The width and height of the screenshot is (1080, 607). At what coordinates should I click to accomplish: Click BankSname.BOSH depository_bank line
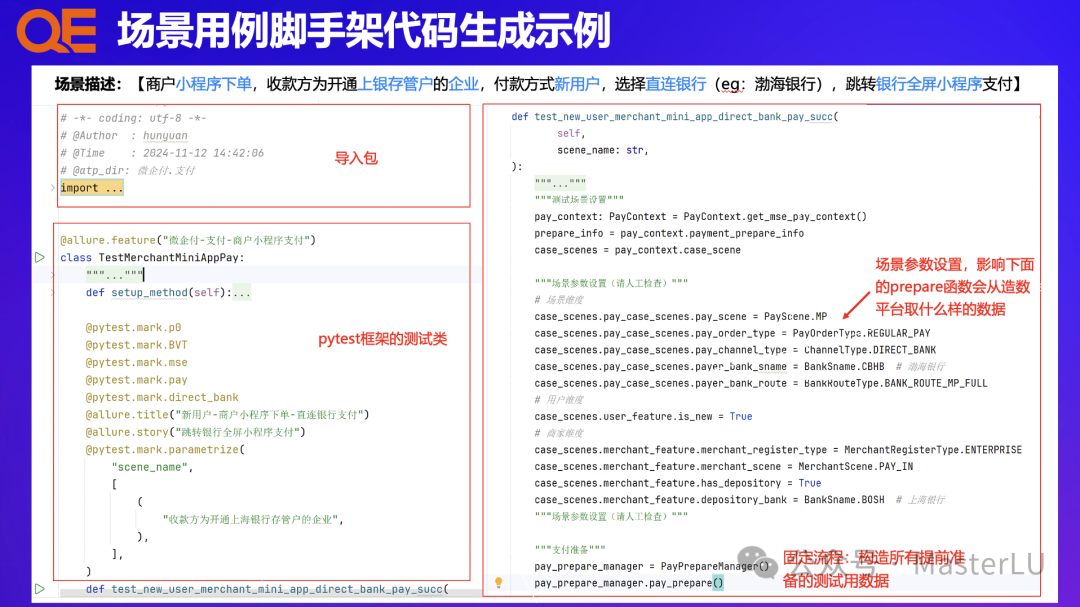point(740,500)
